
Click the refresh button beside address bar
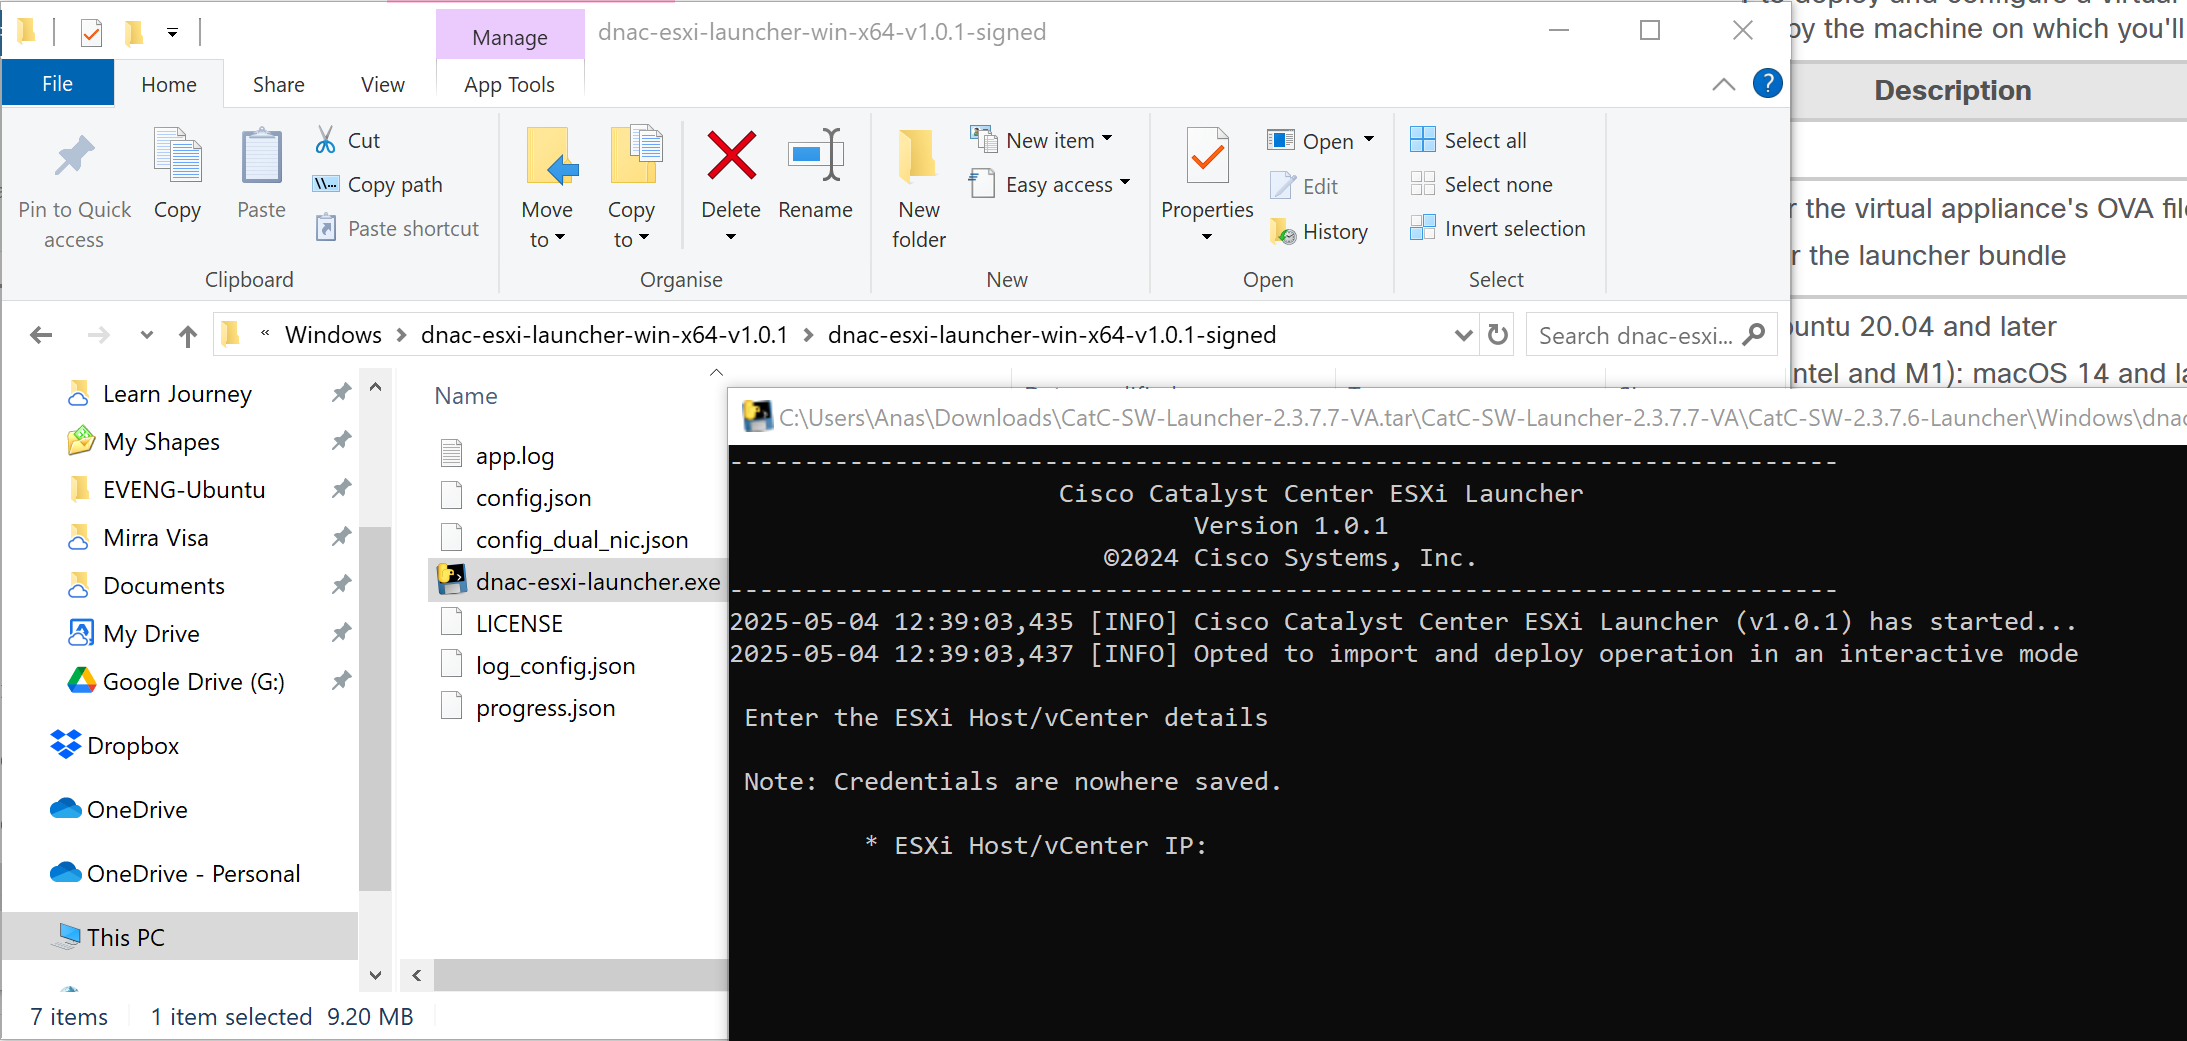pos(1498,335)
